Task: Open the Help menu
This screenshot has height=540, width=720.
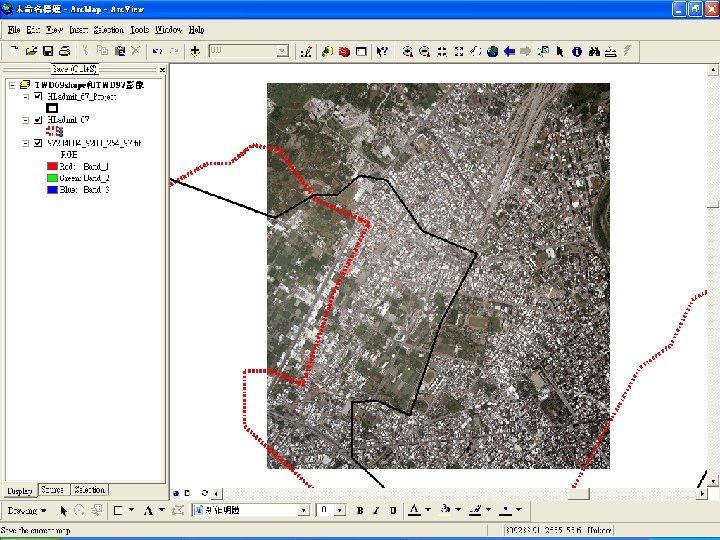Action: click(196, 30)
